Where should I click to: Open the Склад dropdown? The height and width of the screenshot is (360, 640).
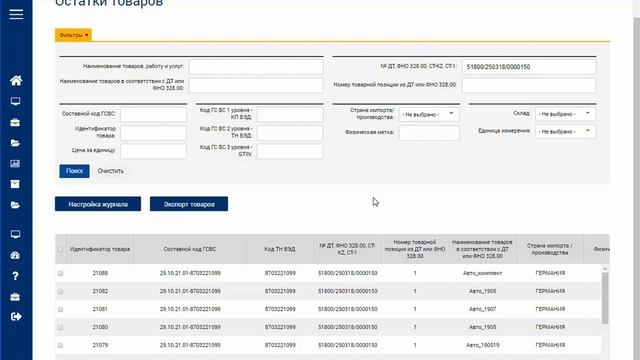click(565, 114)
